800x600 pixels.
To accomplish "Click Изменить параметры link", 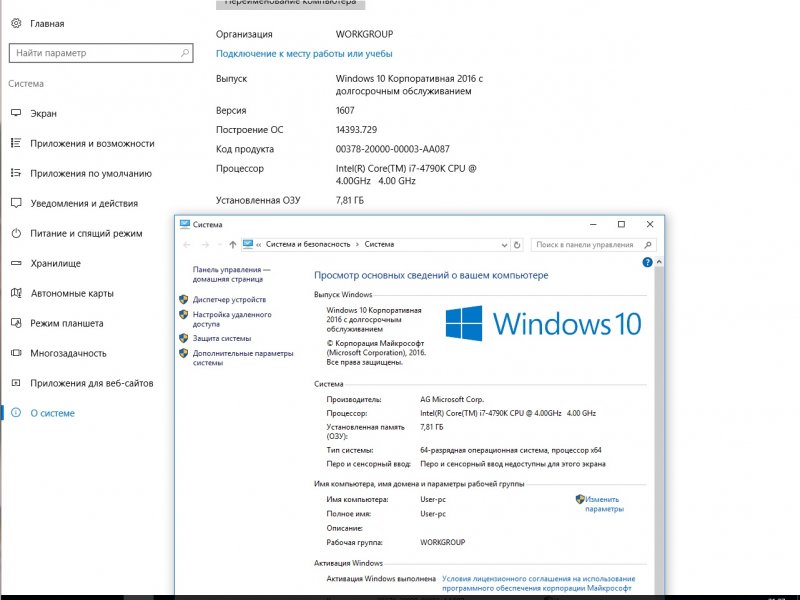I will [x=603, y=504].
